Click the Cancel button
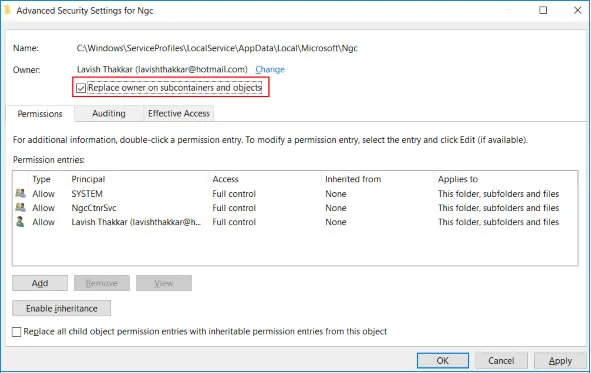 coord(501,361)
